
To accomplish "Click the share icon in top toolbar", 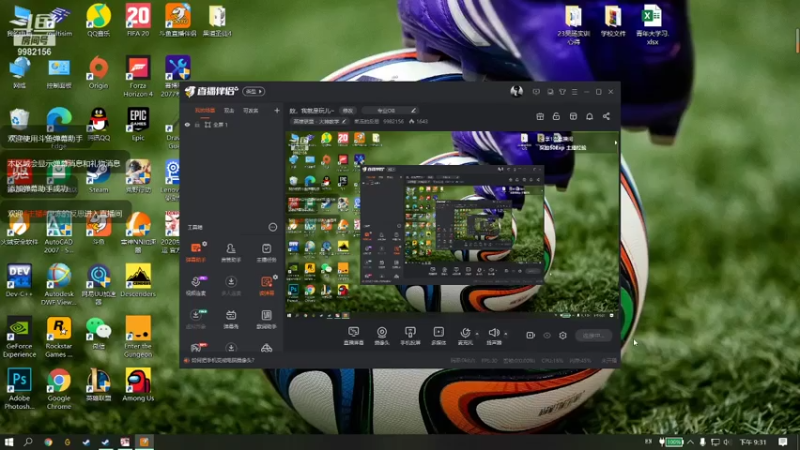I will [x=606, y=116].
